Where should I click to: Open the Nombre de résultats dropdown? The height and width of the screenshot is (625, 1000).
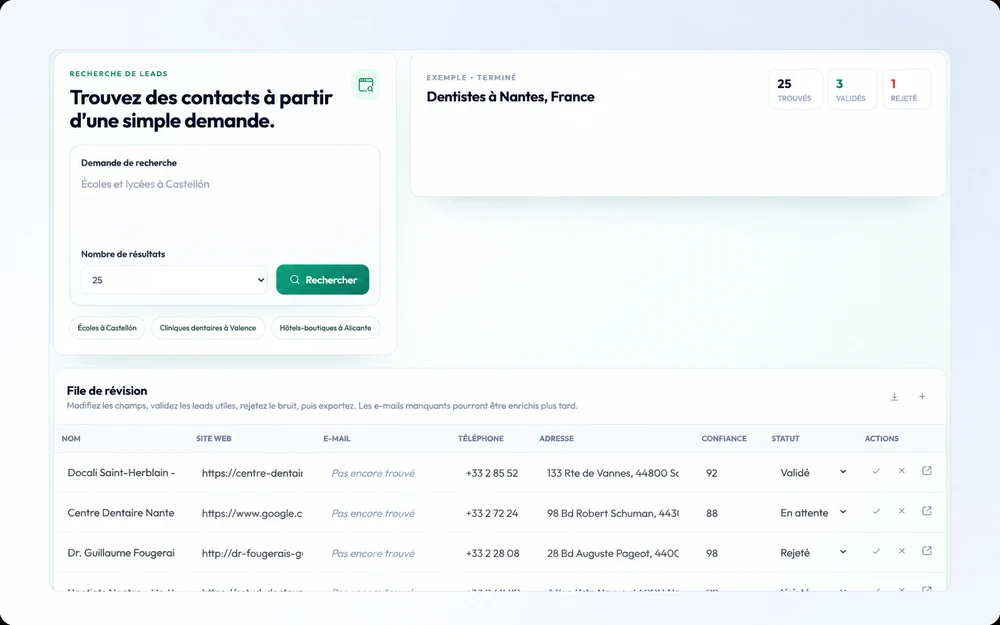tap(174, 280)
